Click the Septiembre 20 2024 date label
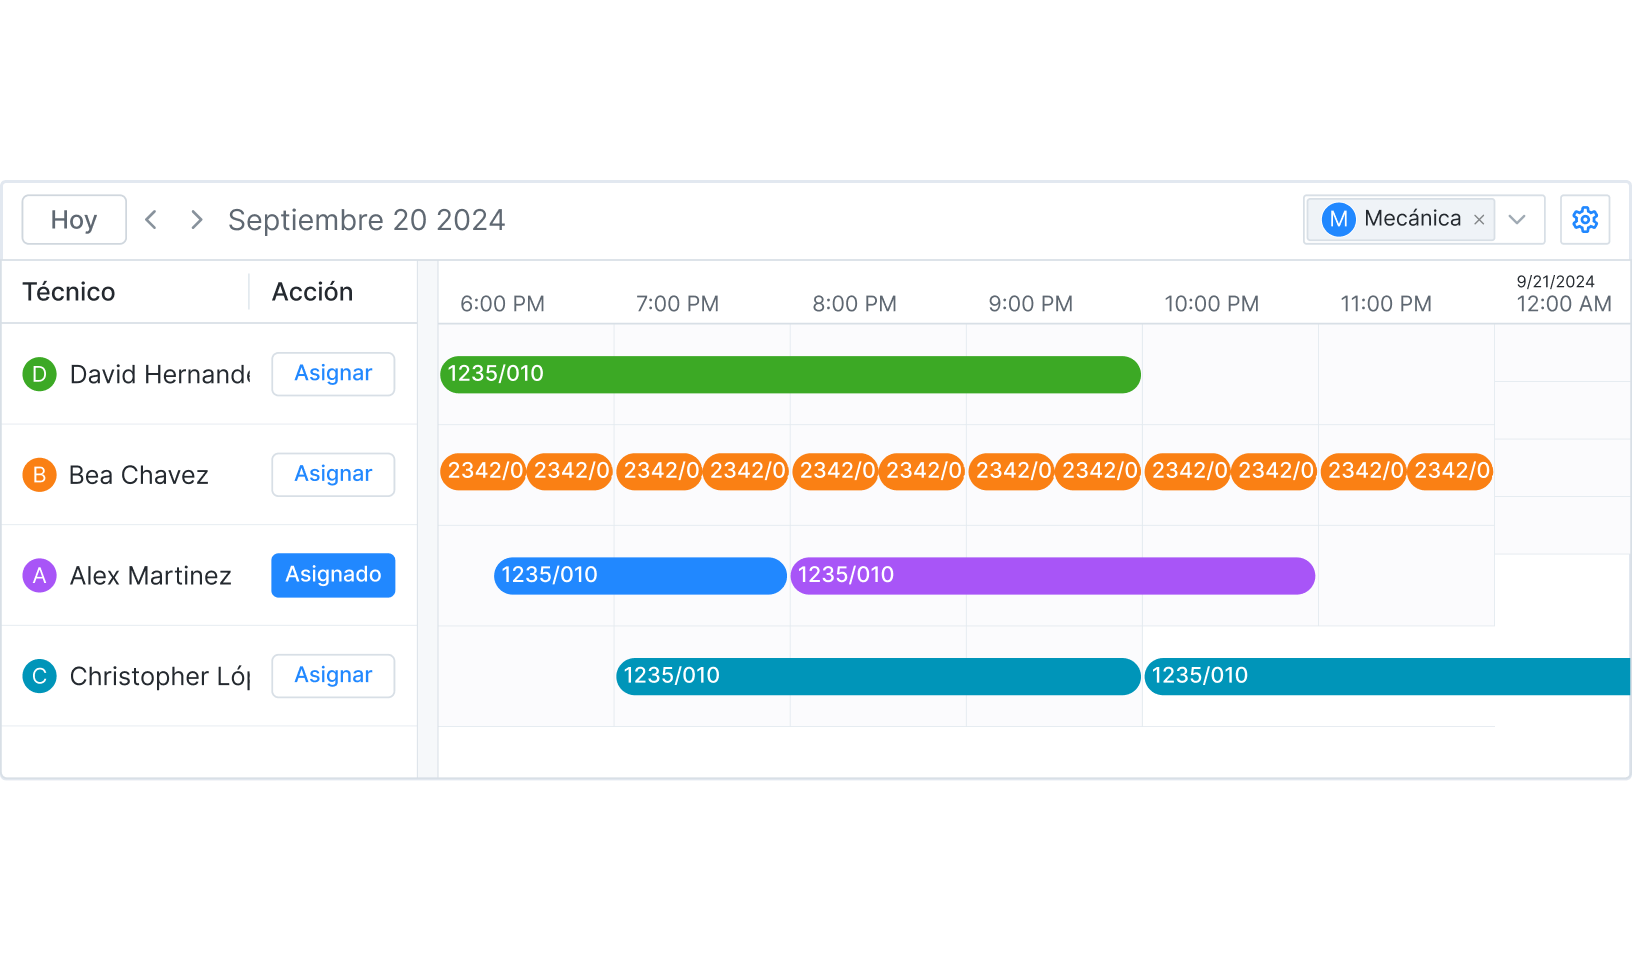The width and height of the screenshot is (1632, 960). pyautogui.click(x=367, y=219)
